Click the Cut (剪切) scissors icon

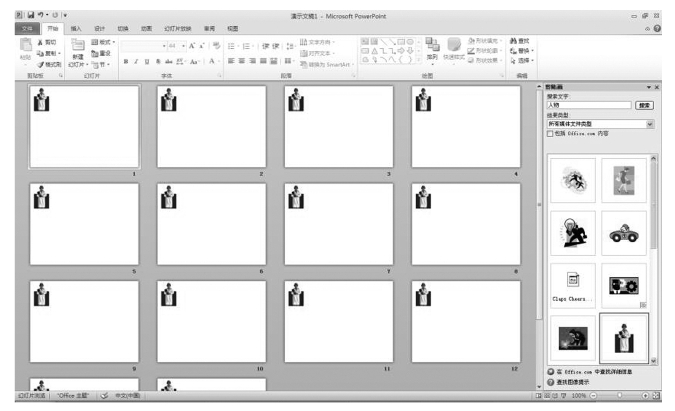(41, 42)
